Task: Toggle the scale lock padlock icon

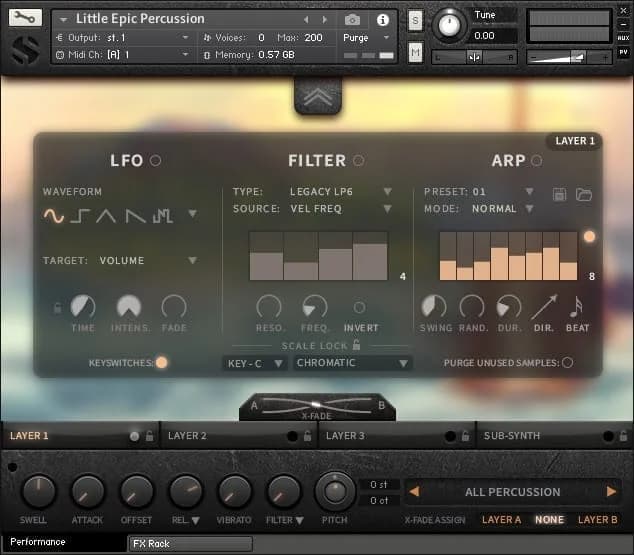Action: point(356,344)
